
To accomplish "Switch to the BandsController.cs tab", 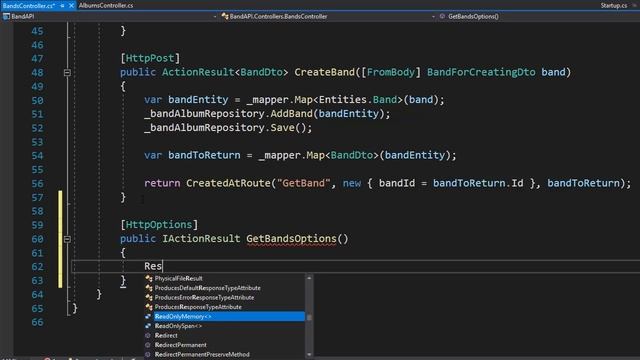I will [29, 6].
